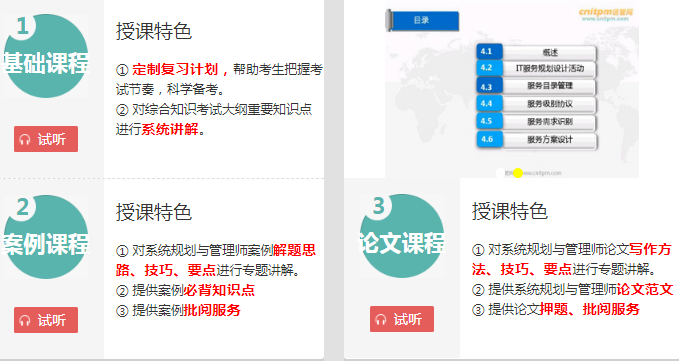This screenshot has width=679, height=361.
Task: Click headphone icon in 论文课程 试听 button
Action: pyautogui.click(x=381, y=319)
